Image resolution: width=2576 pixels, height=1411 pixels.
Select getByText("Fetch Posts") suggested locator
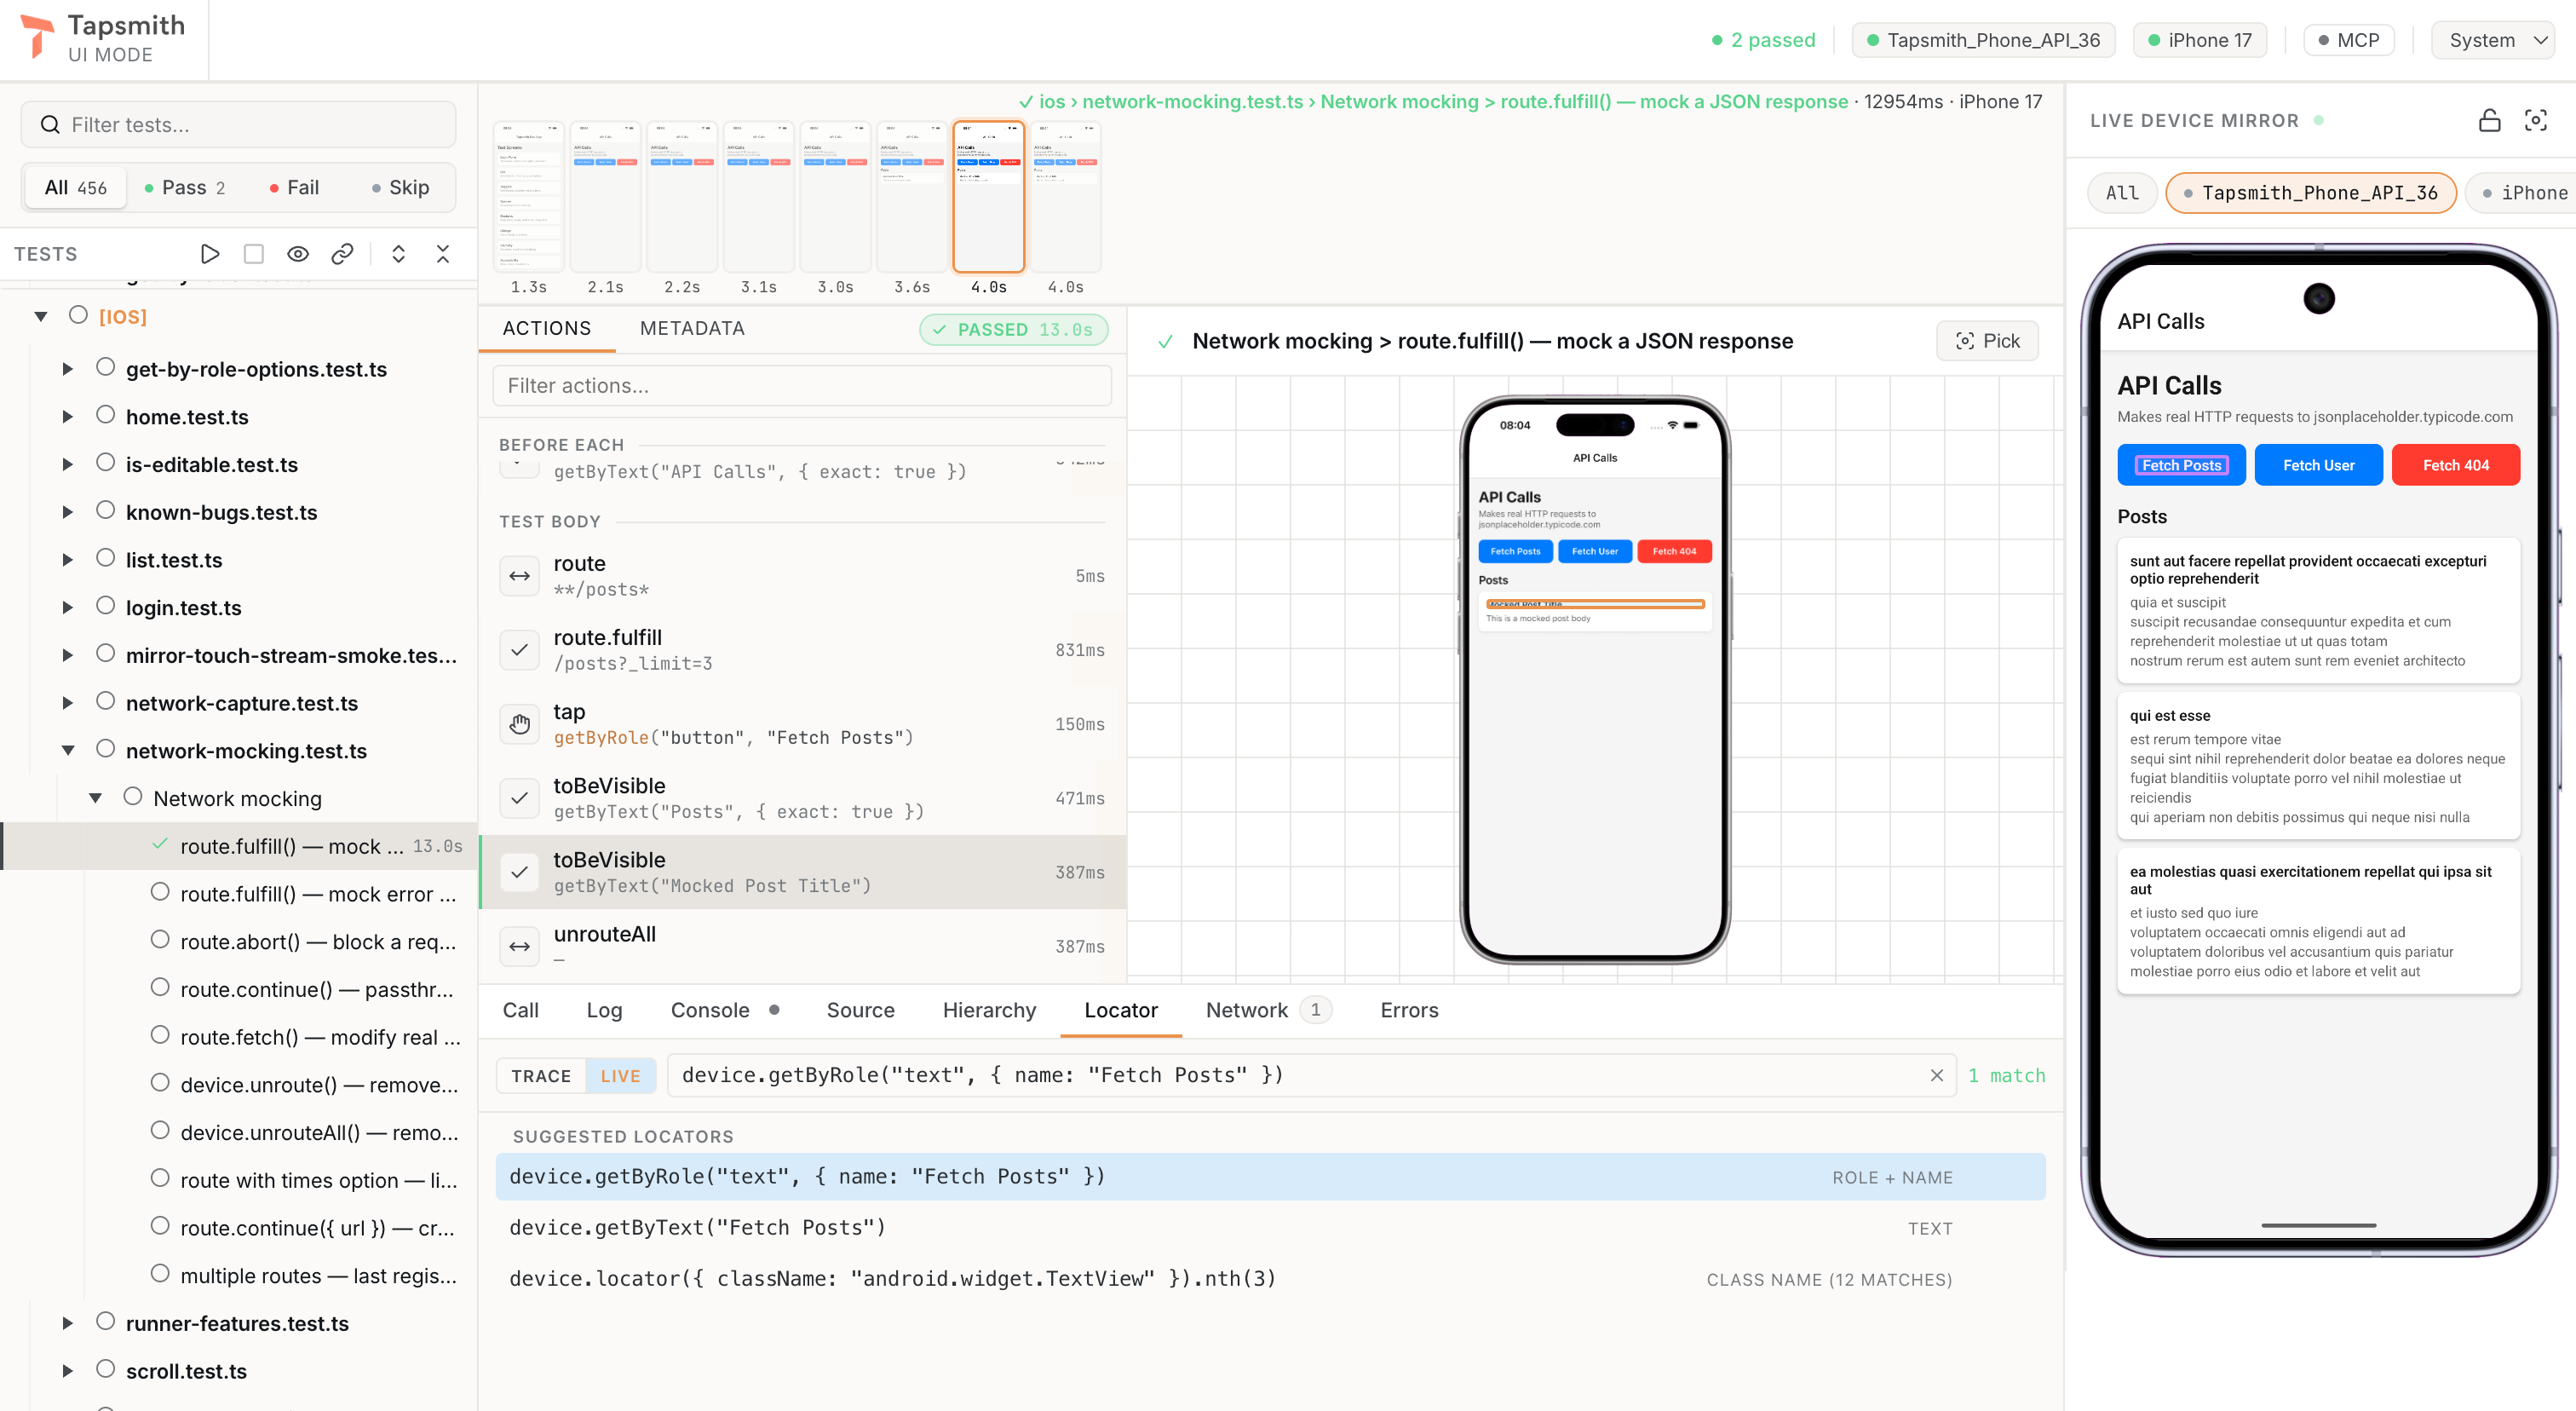click(x=1270, y=1228)
